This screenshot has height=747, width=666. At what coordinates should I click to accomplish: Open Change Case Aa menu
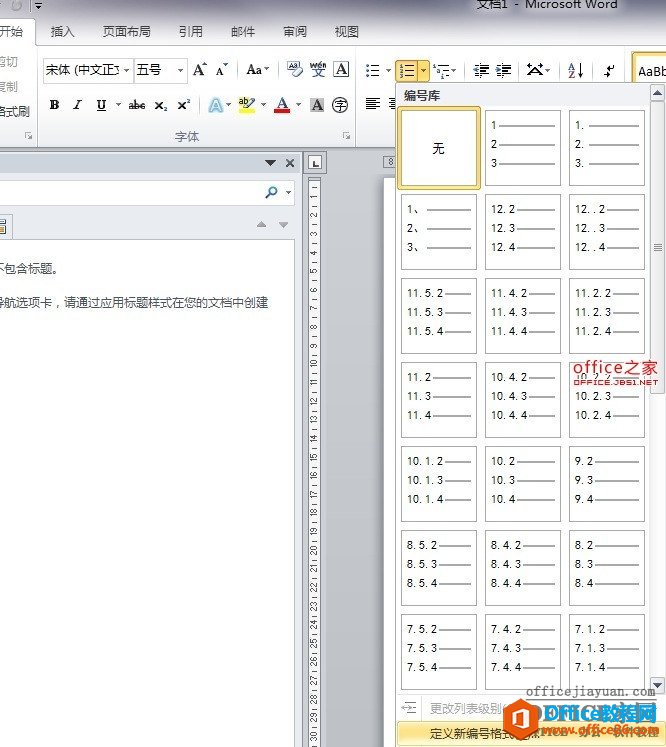pos(257,70)
